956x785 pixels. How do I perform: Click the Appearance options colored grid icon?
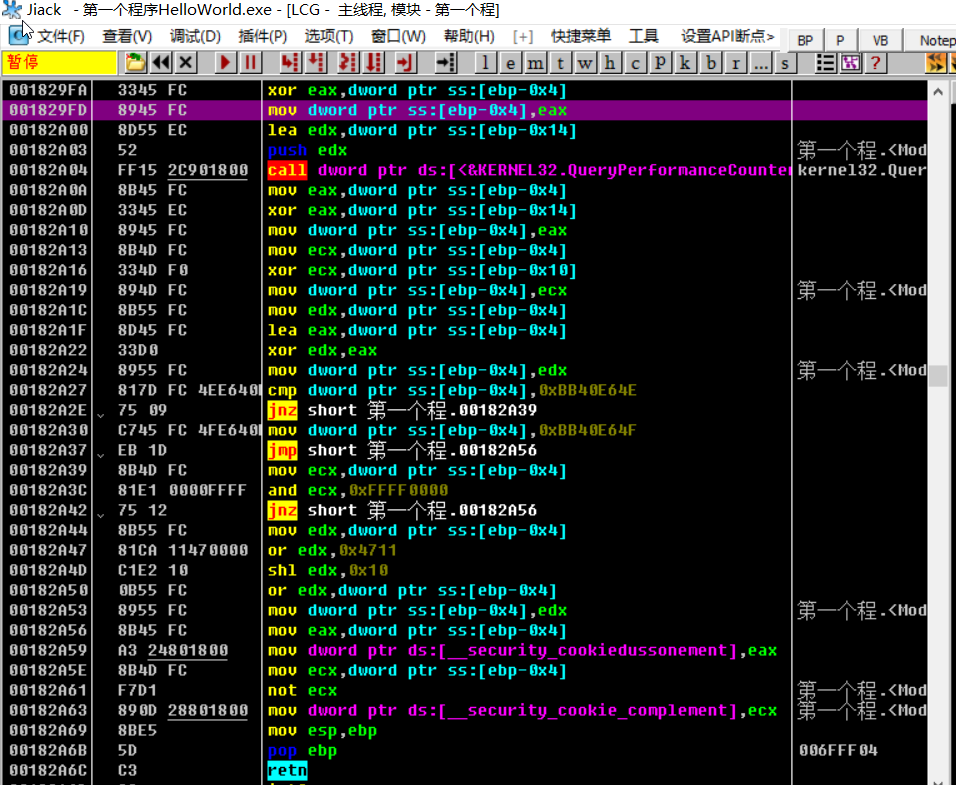coord(851,63)
